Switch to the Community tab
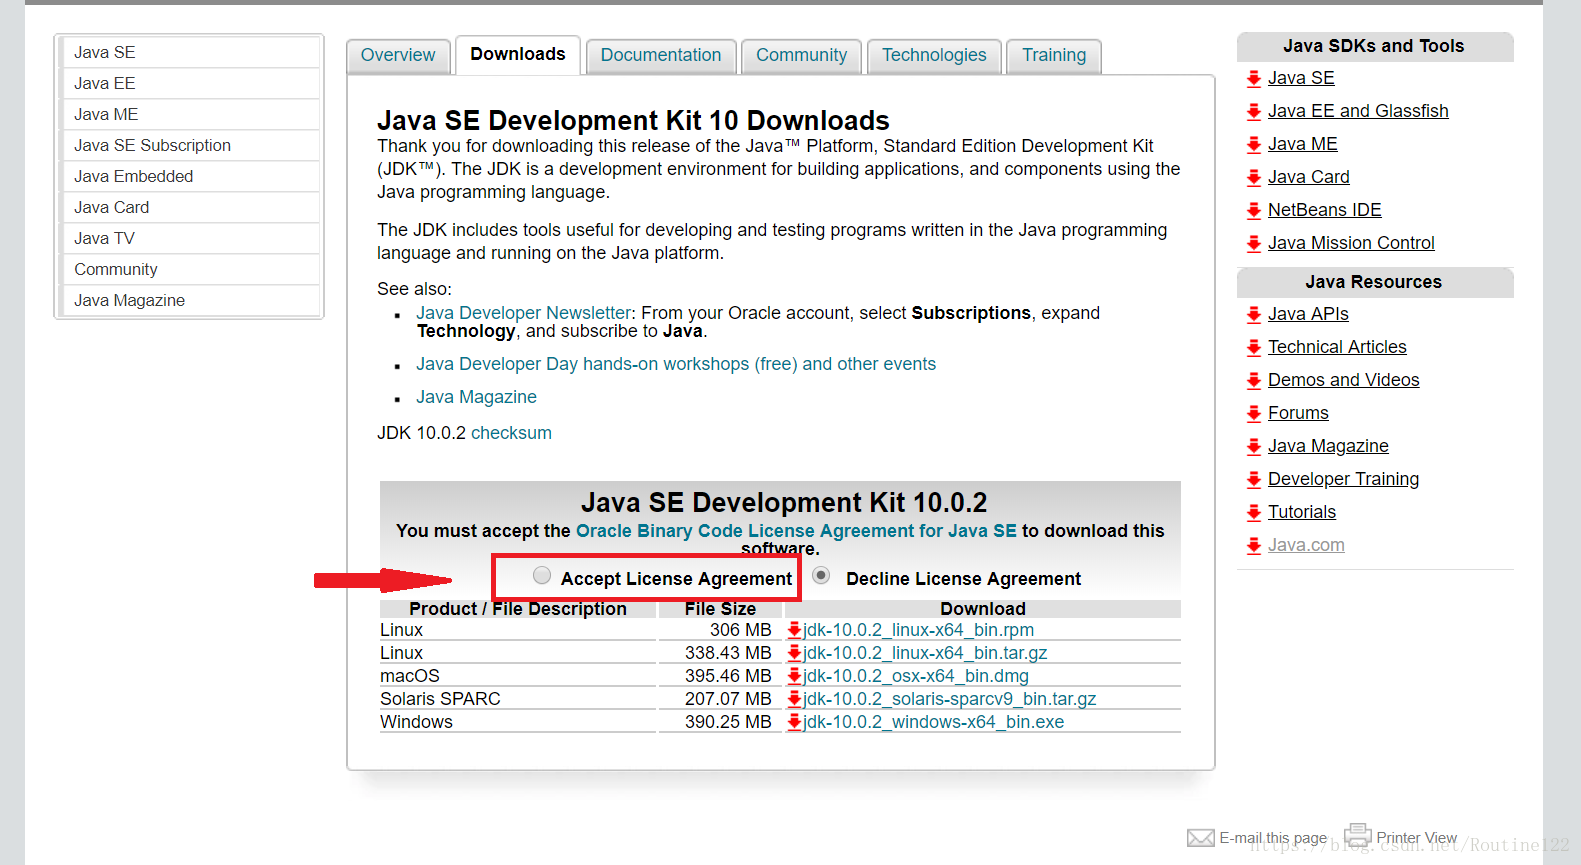Image resolution: width=1581 pixels, height=865 pixels. (802, 55)
